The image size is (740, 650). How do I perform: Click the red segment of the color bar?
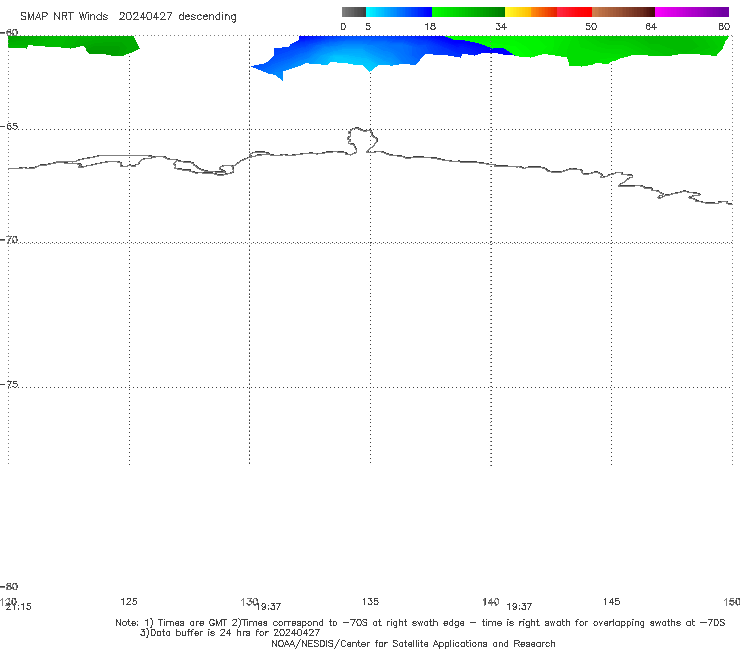[x=574, y=12]
